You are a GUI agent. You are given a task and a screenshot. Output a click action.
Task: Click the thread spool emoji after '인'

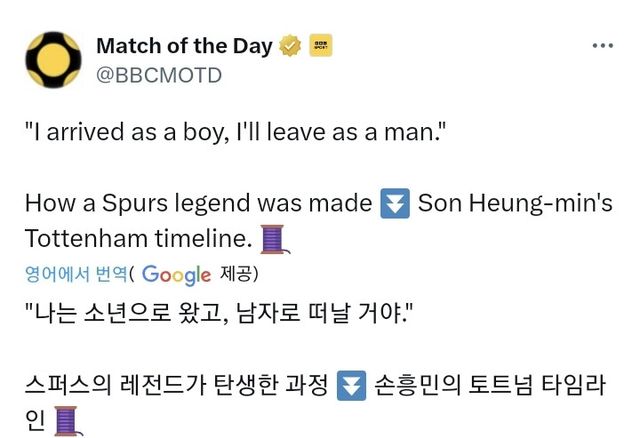click(x=67, y=420)
